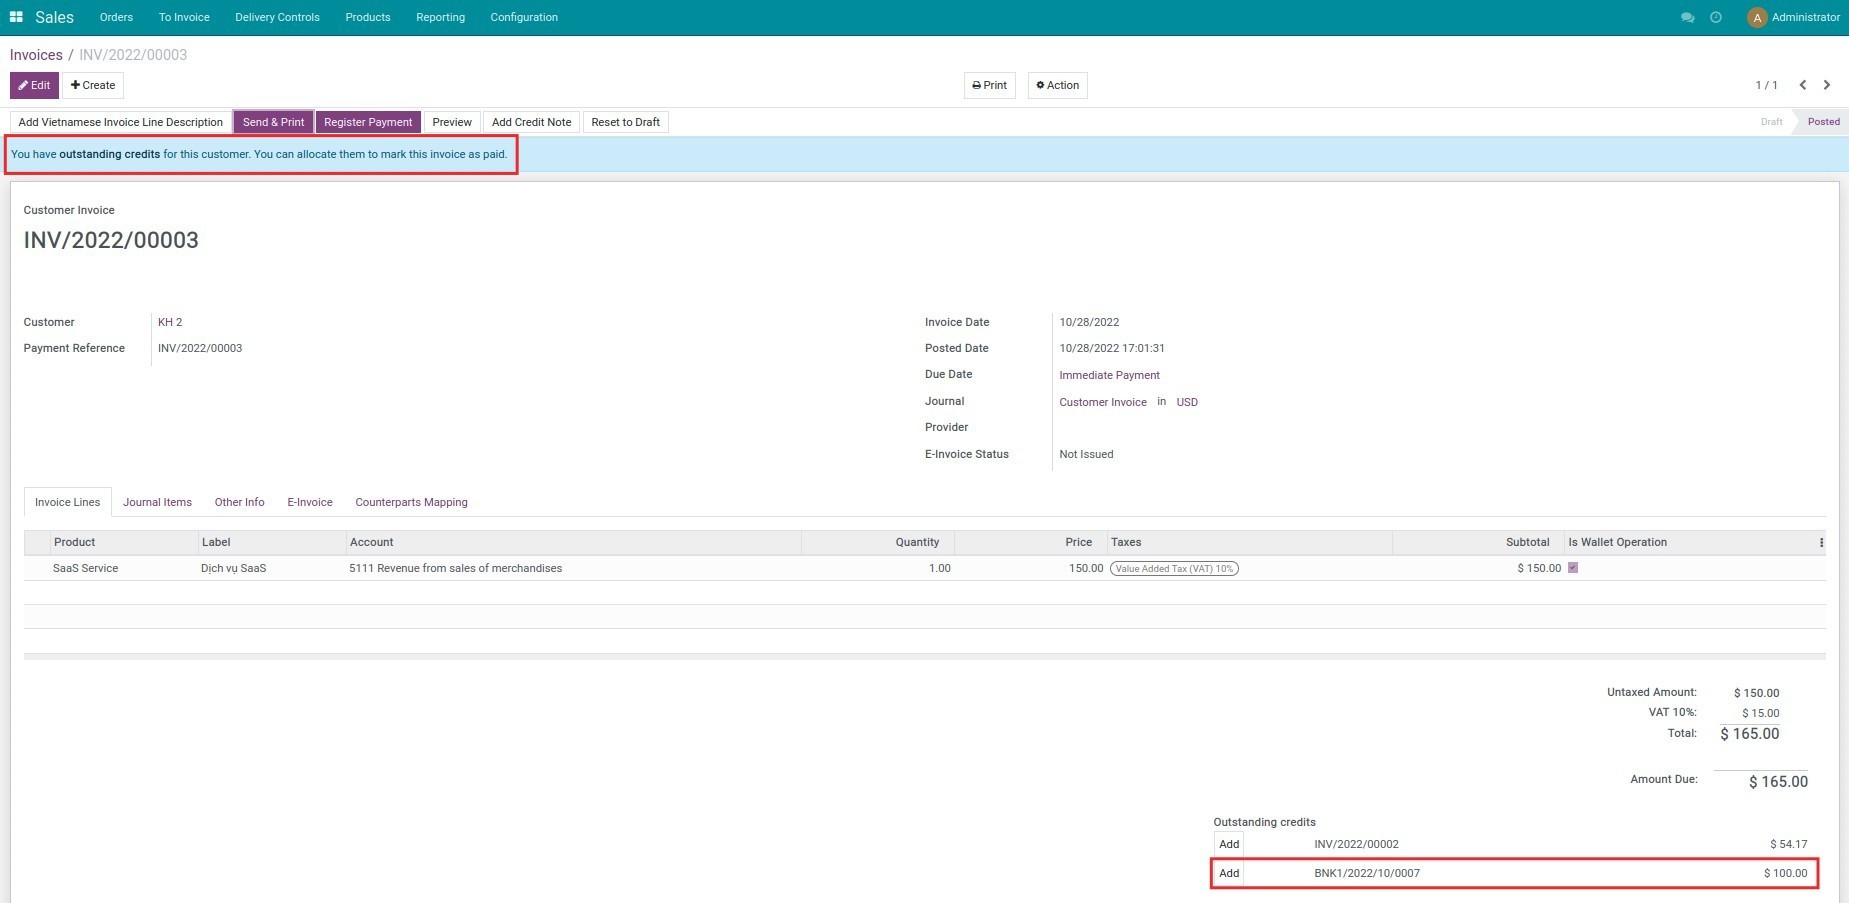Open the activities clock icon
1849x903 pixels.
click(x=1716, y=18)
